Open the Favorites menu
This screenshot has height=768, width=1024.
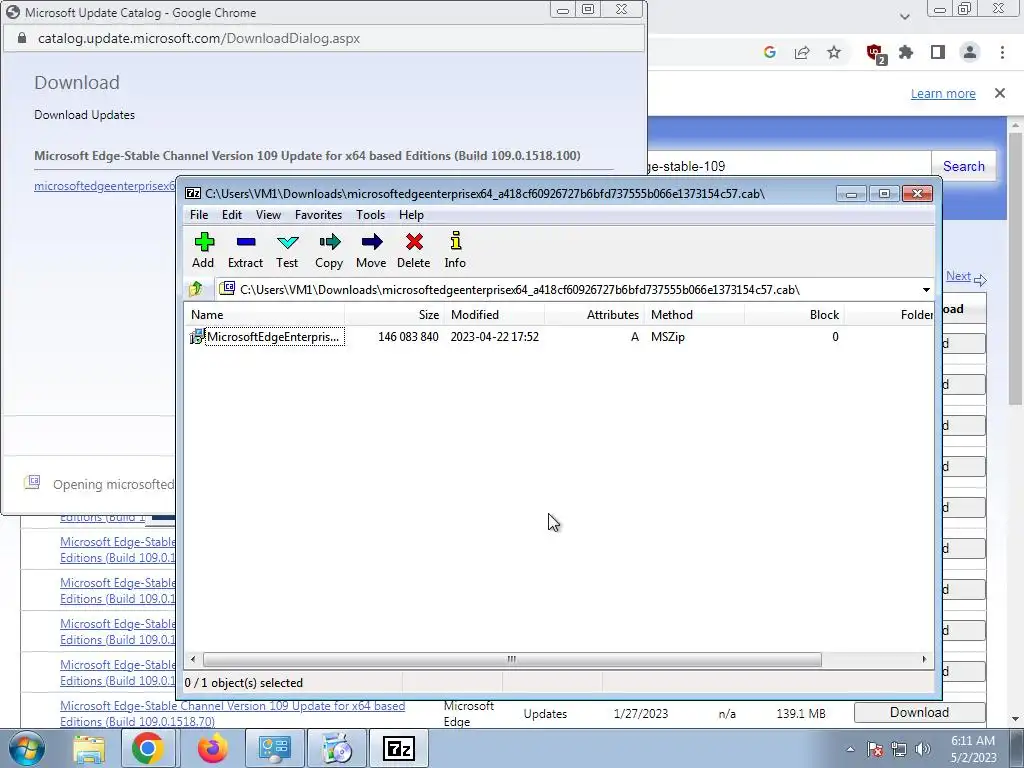tap(318, 215)
